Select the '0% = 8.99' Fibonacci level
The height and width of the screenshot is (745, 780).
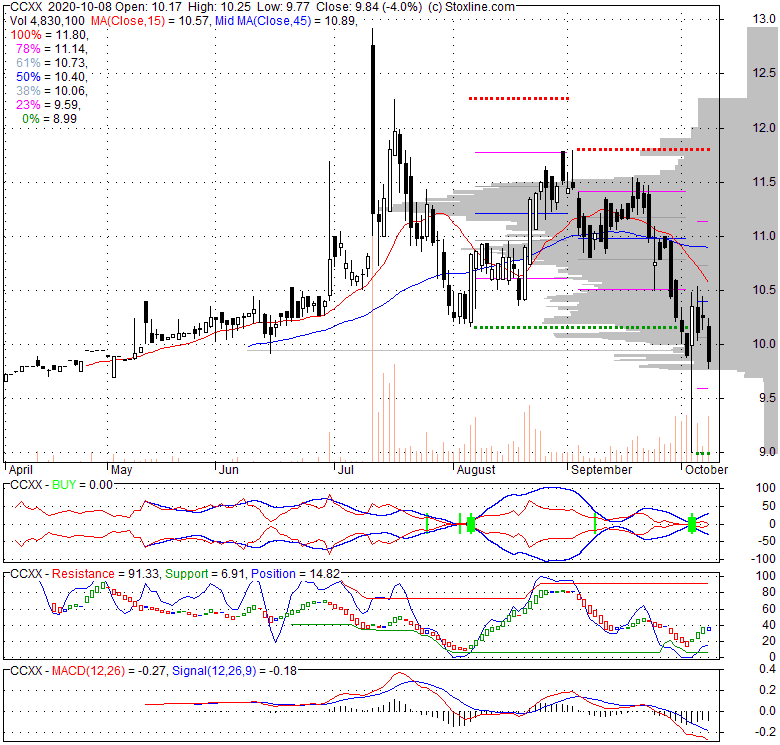[49, 118]
